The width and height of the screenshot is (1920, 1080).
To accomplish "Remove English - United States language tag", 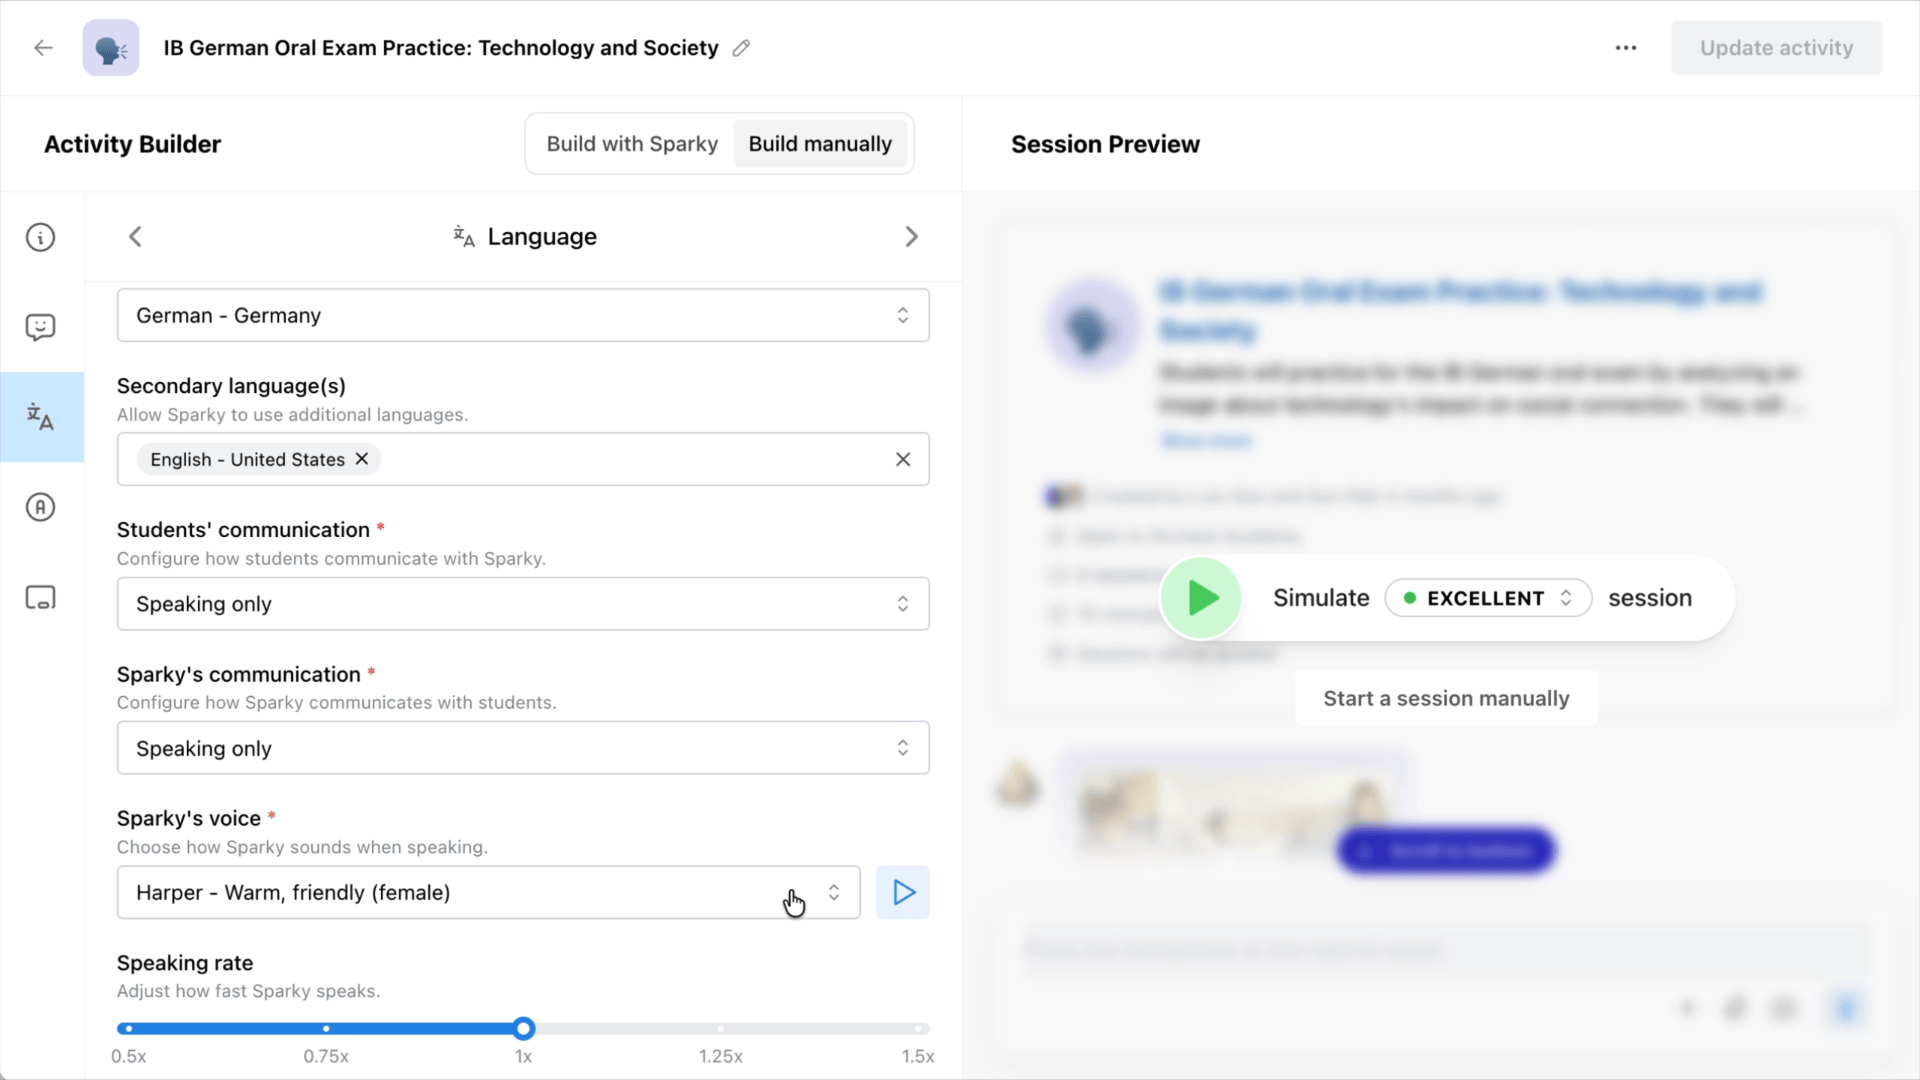I will tap(362, 459).
